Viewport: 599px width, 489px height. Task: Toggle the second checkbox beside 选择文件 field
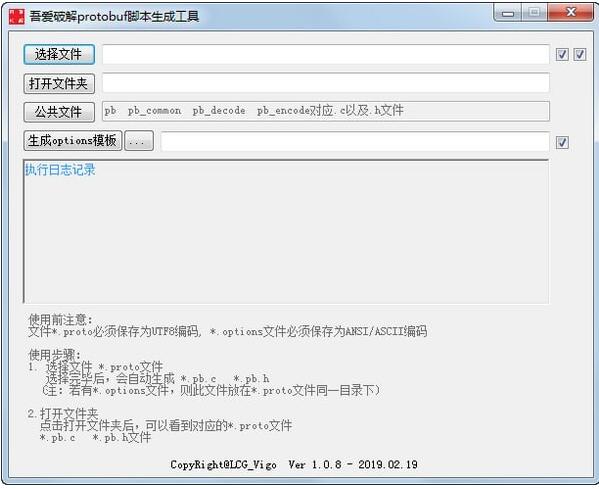[x=580, y=55]
